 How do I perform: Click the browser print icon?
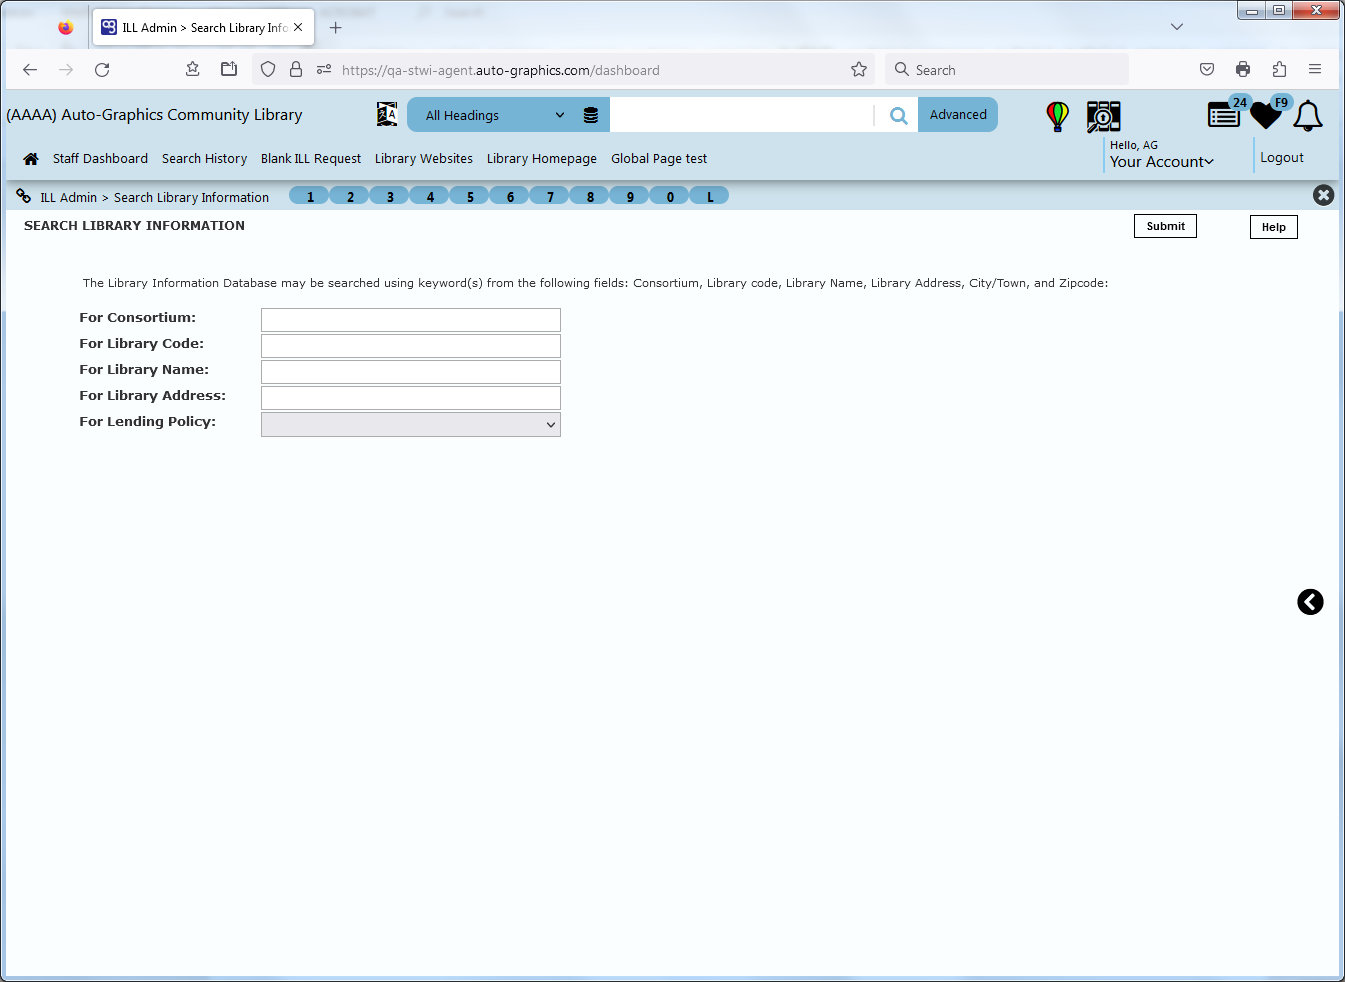click(x=1243, y=70)
